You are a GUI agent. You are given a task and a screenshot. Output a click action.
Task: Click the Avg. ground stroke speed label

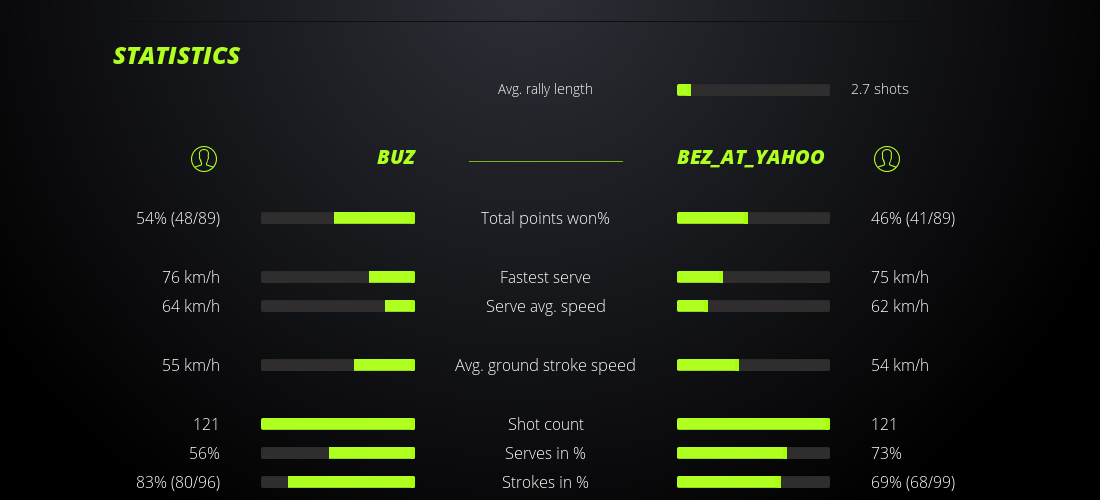[x=545, y=365]
